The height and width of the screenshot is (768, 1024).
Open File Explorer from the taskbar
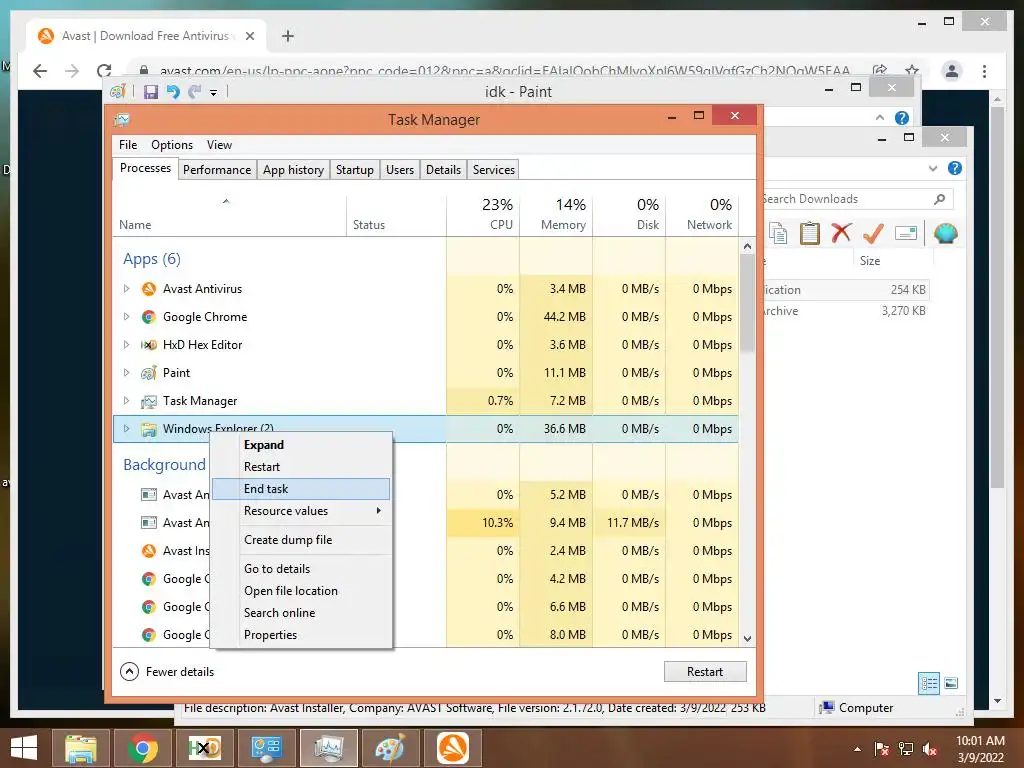click(x=80, y=748)
